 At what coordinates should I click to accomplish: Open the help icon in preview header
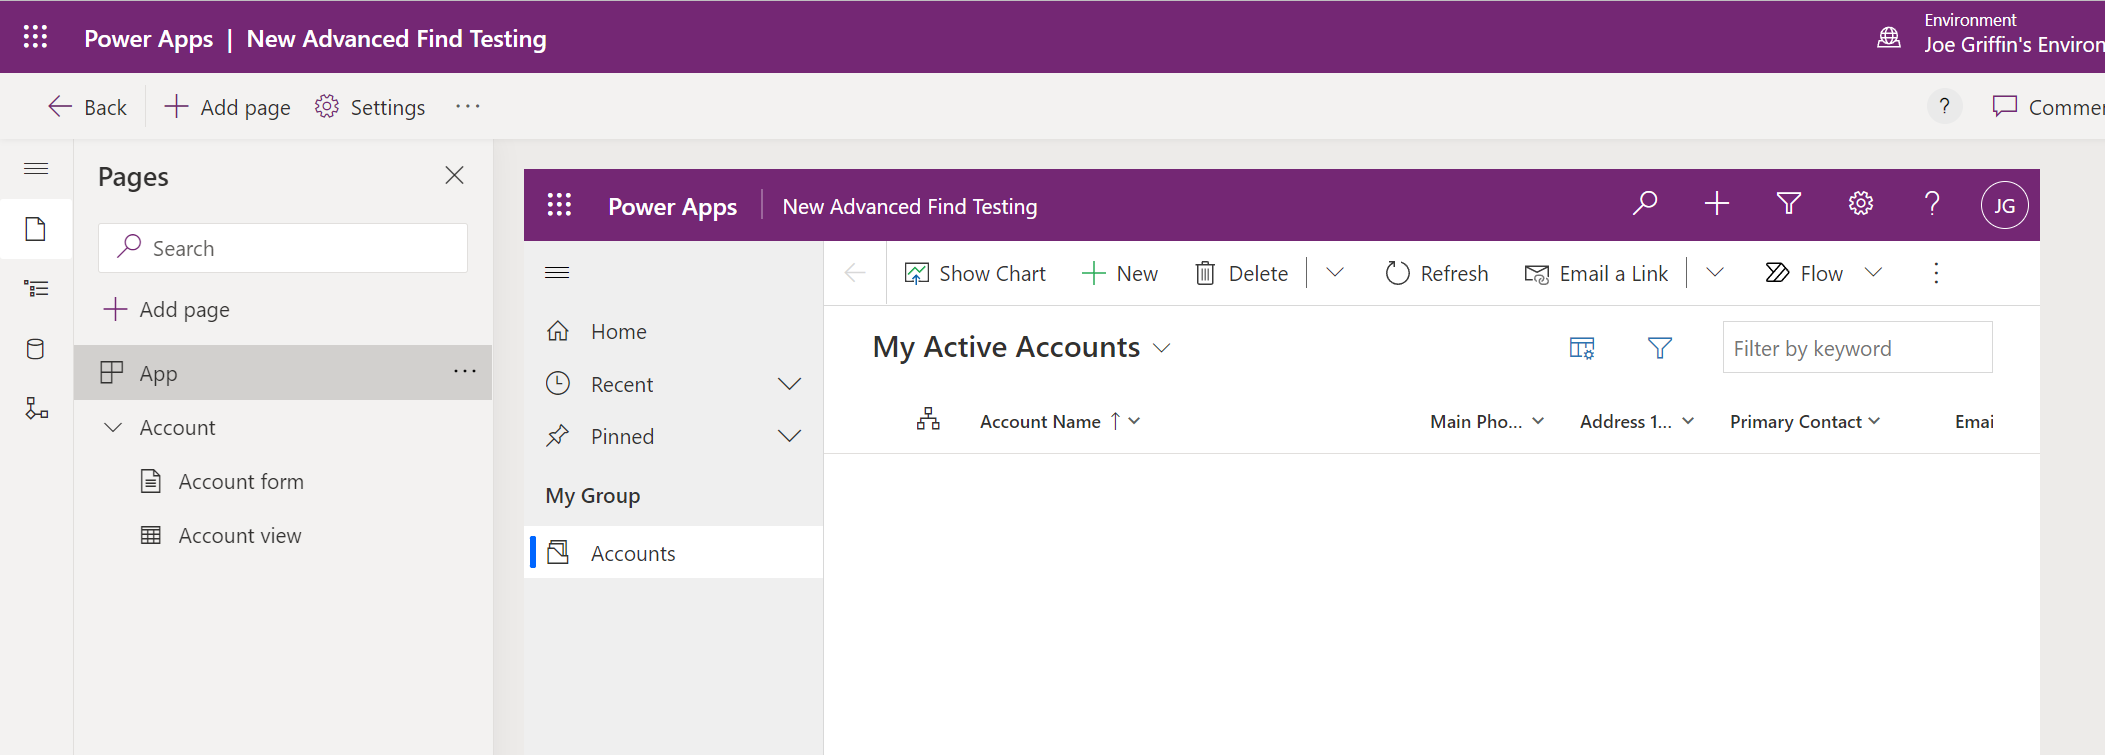coord(1932,204)
